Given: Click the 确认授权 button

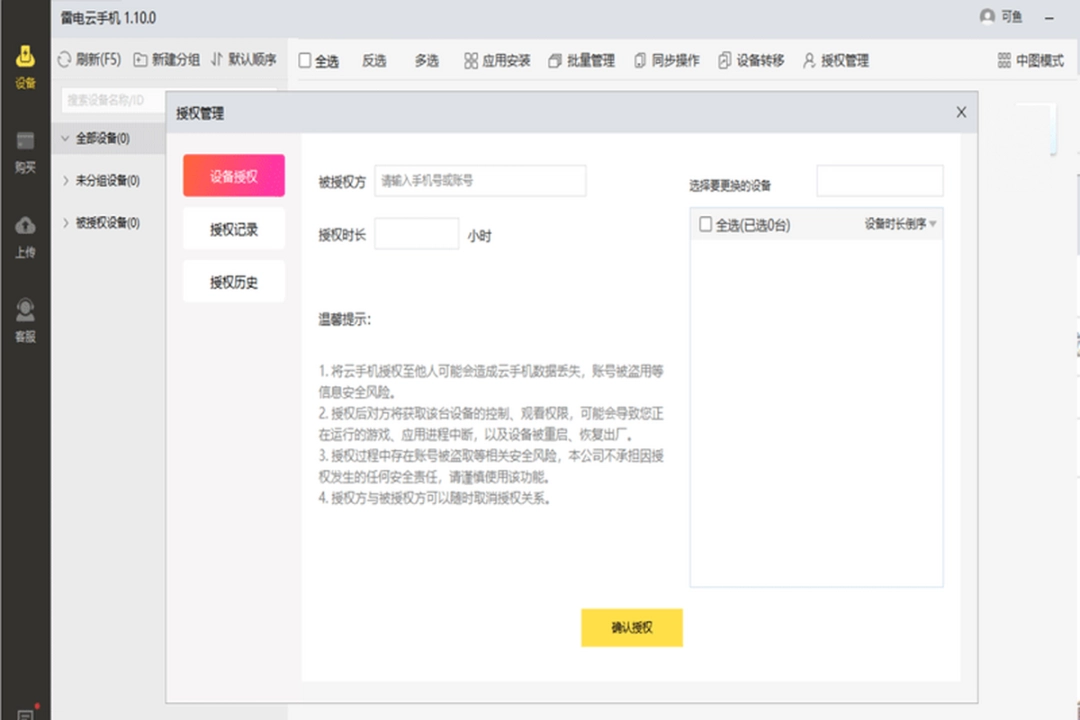Looking at the screenshot, I should (x=631, y=628).
